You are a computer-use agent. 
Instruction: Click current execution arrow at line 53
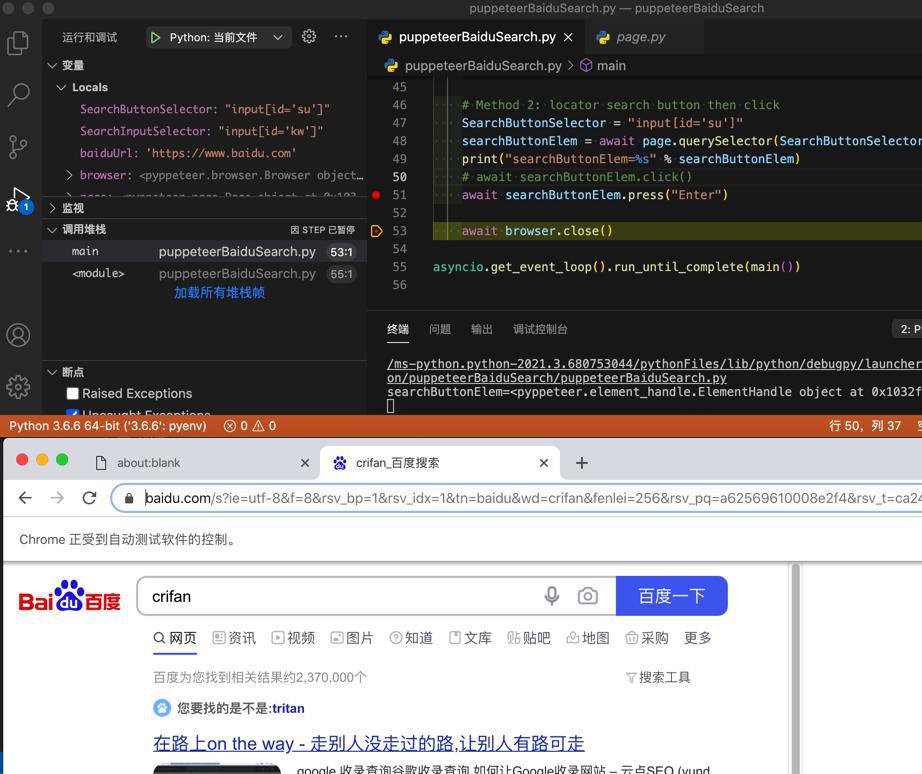(377, 231)
